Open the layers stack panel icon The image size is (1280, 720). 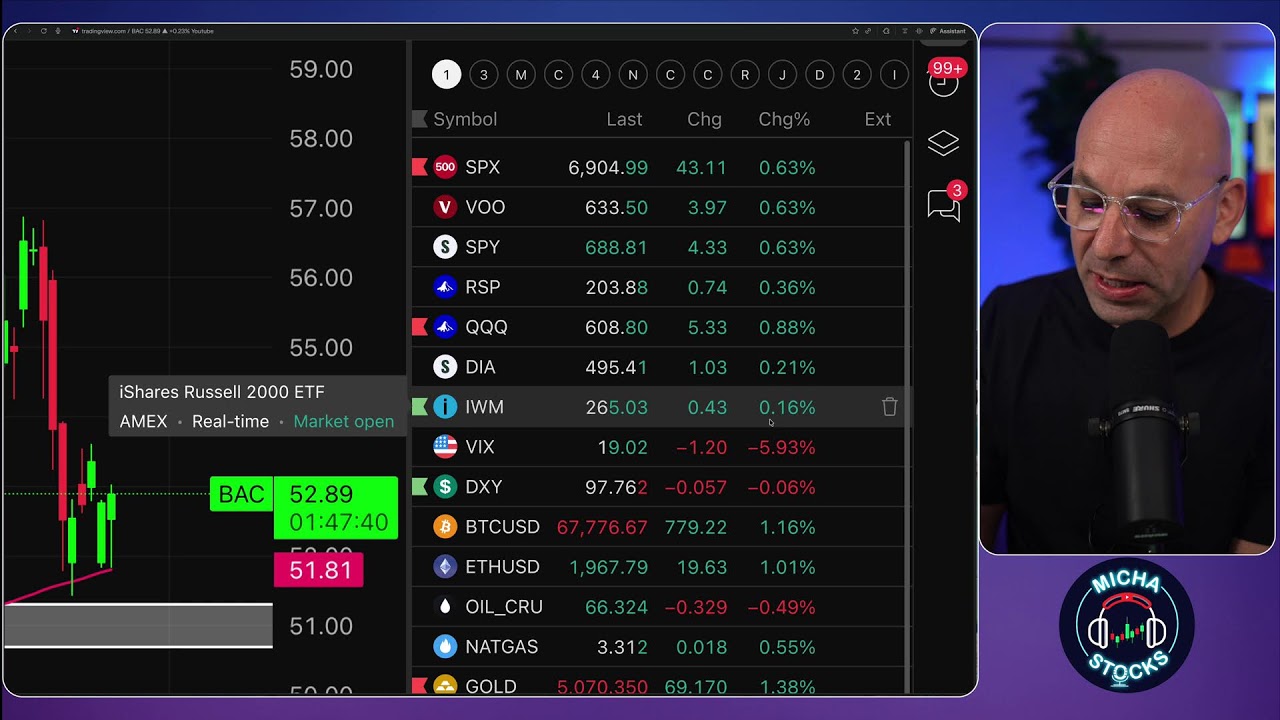[x=943, y=143]
